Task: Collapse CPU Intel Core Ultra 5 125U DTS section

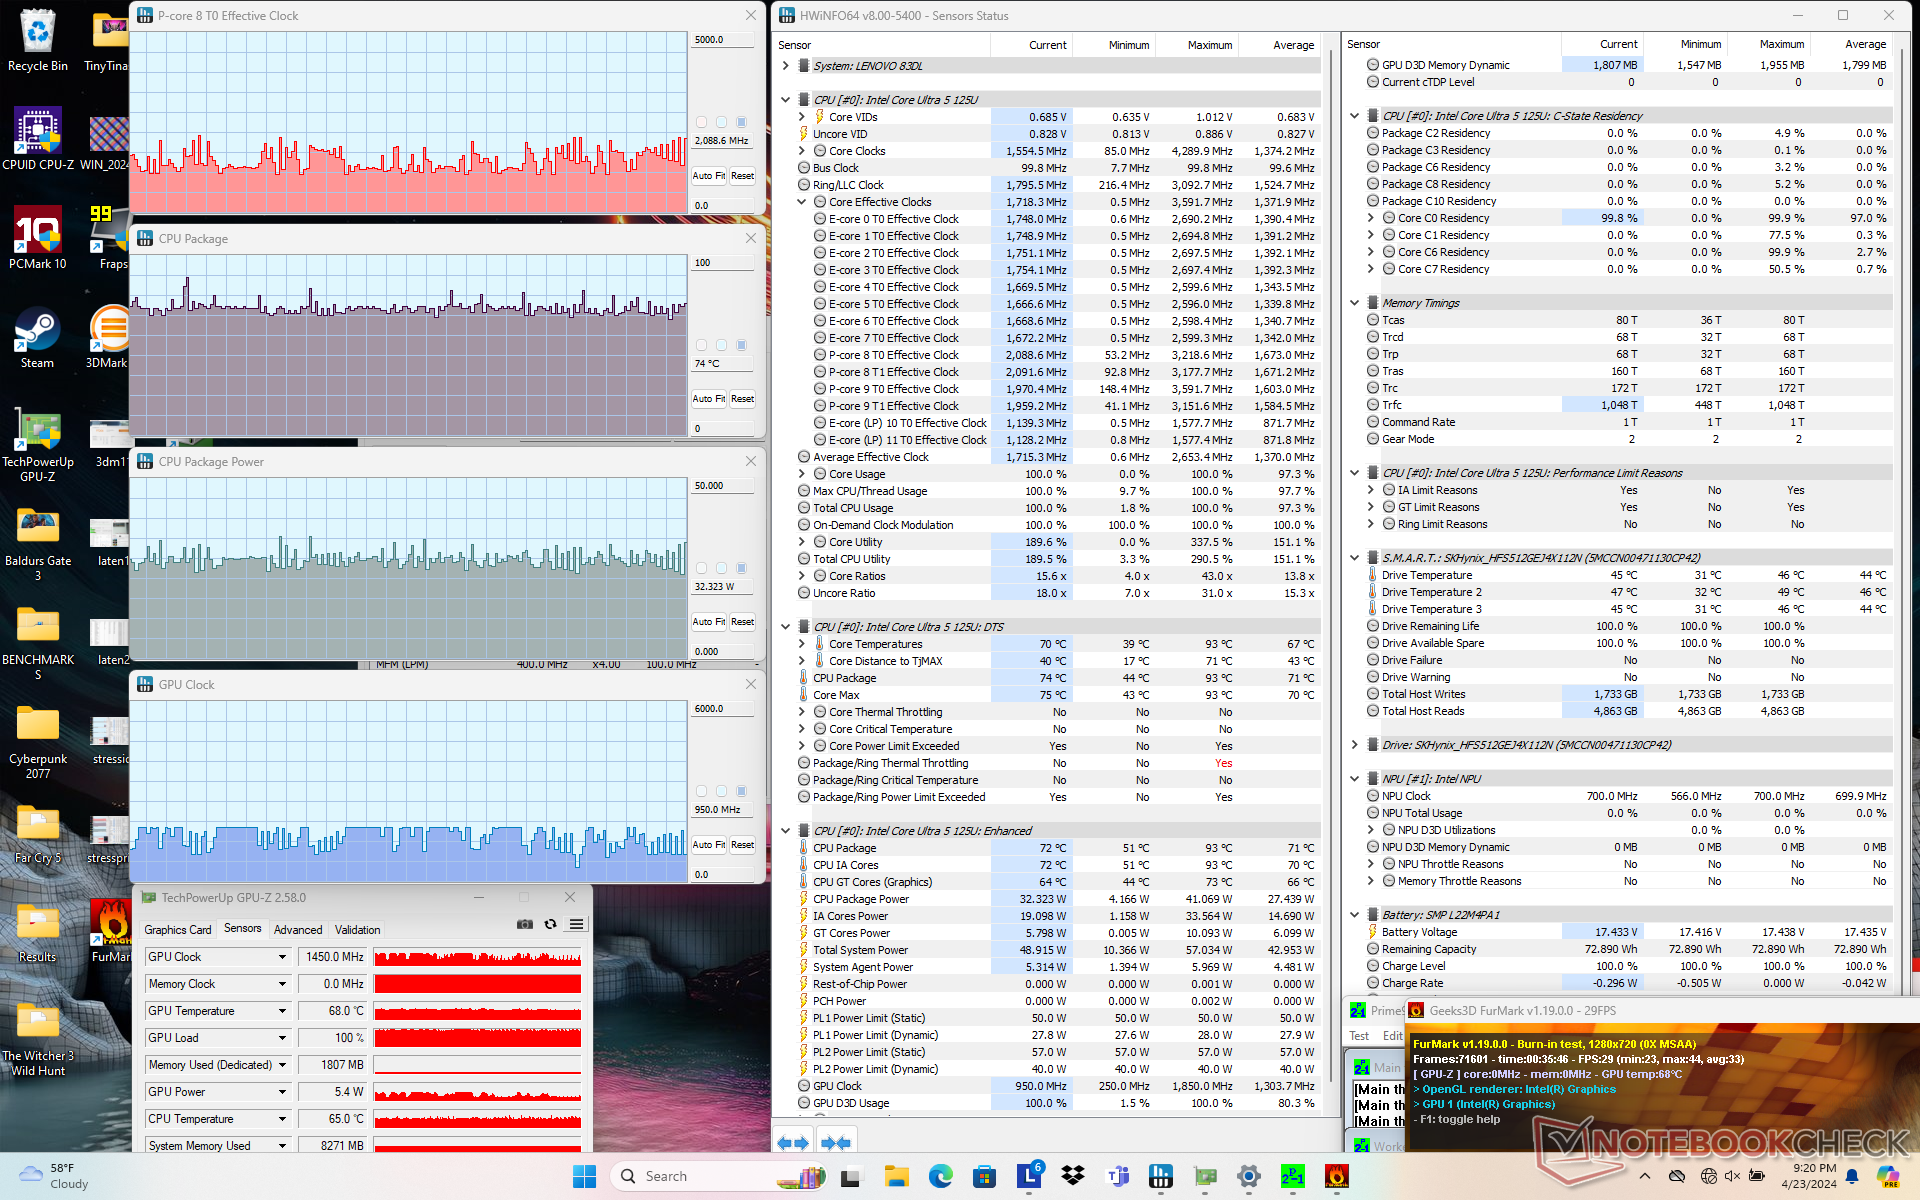Action: tap(786, 627)
